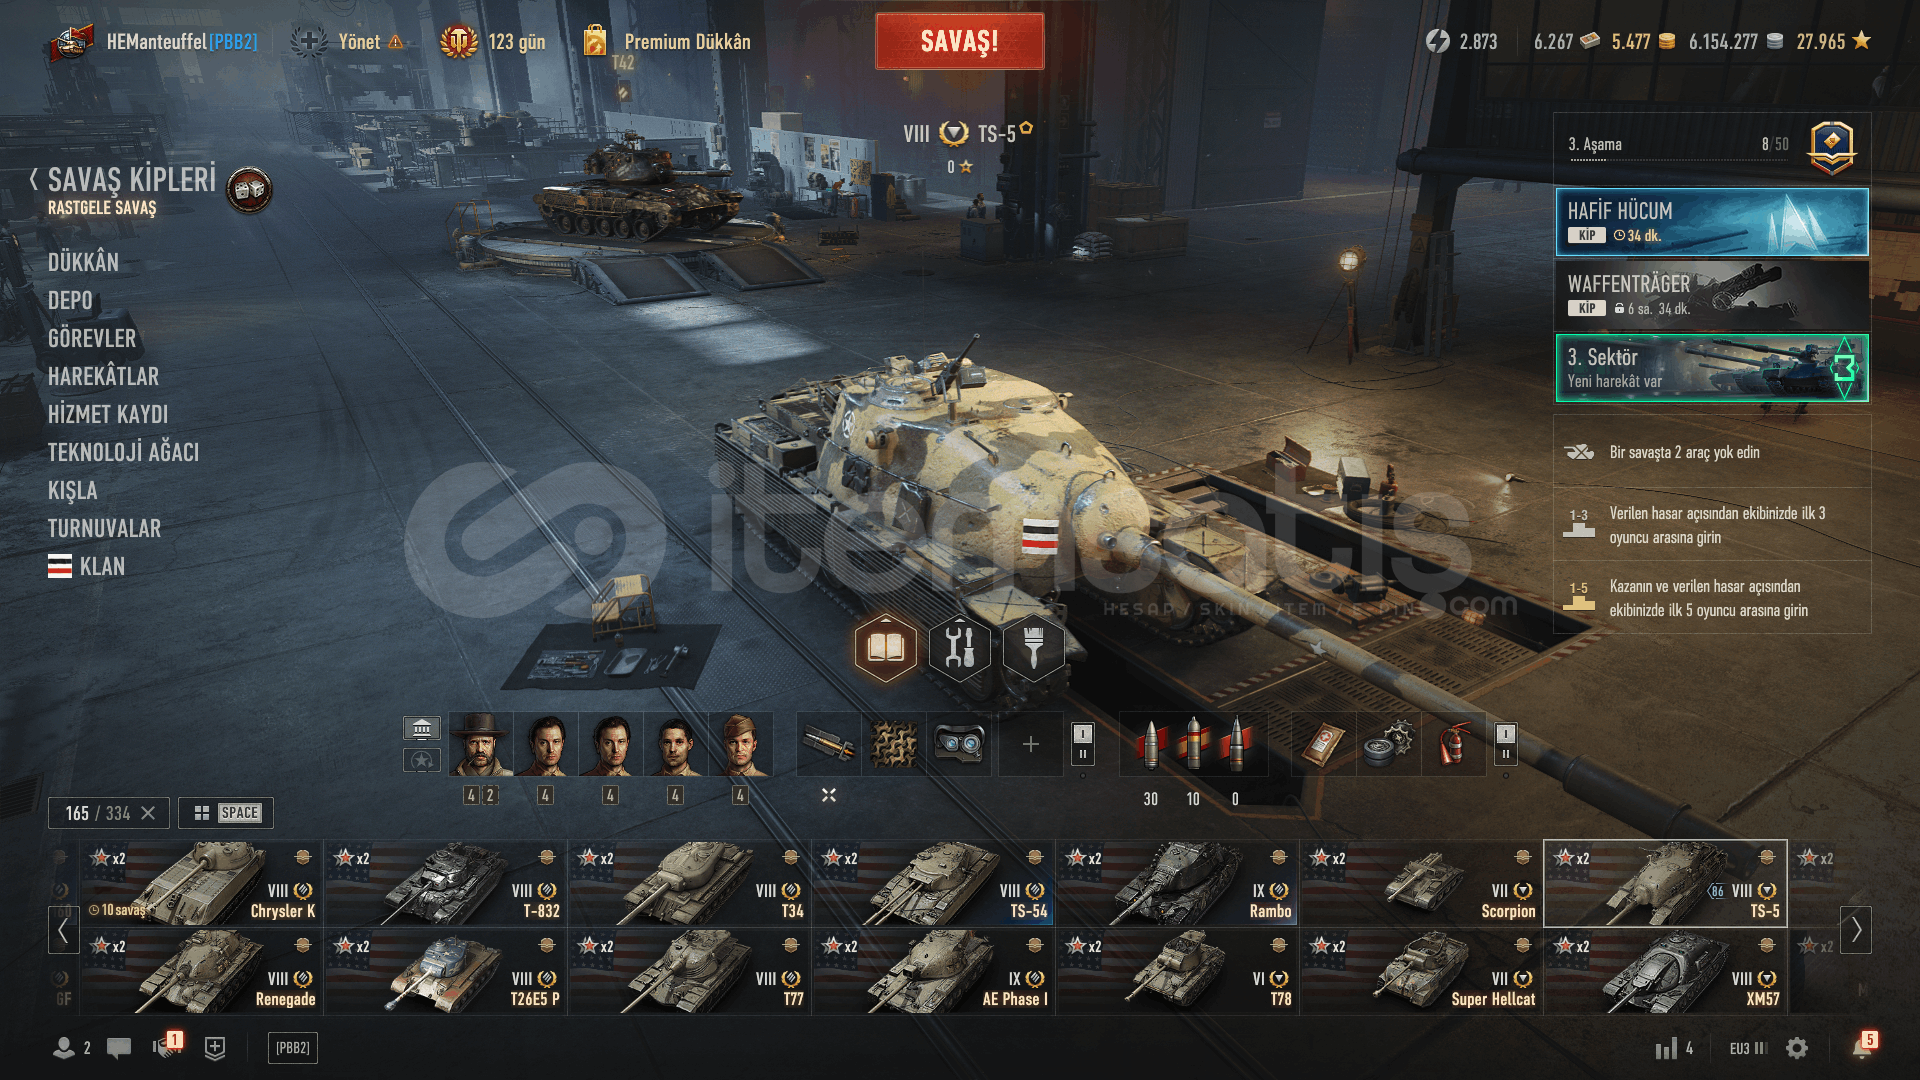Image resolution: width=1920 pixels, height=1080 pixels.
Task: Open the vehicle research book icon
Action: (885, 648)
